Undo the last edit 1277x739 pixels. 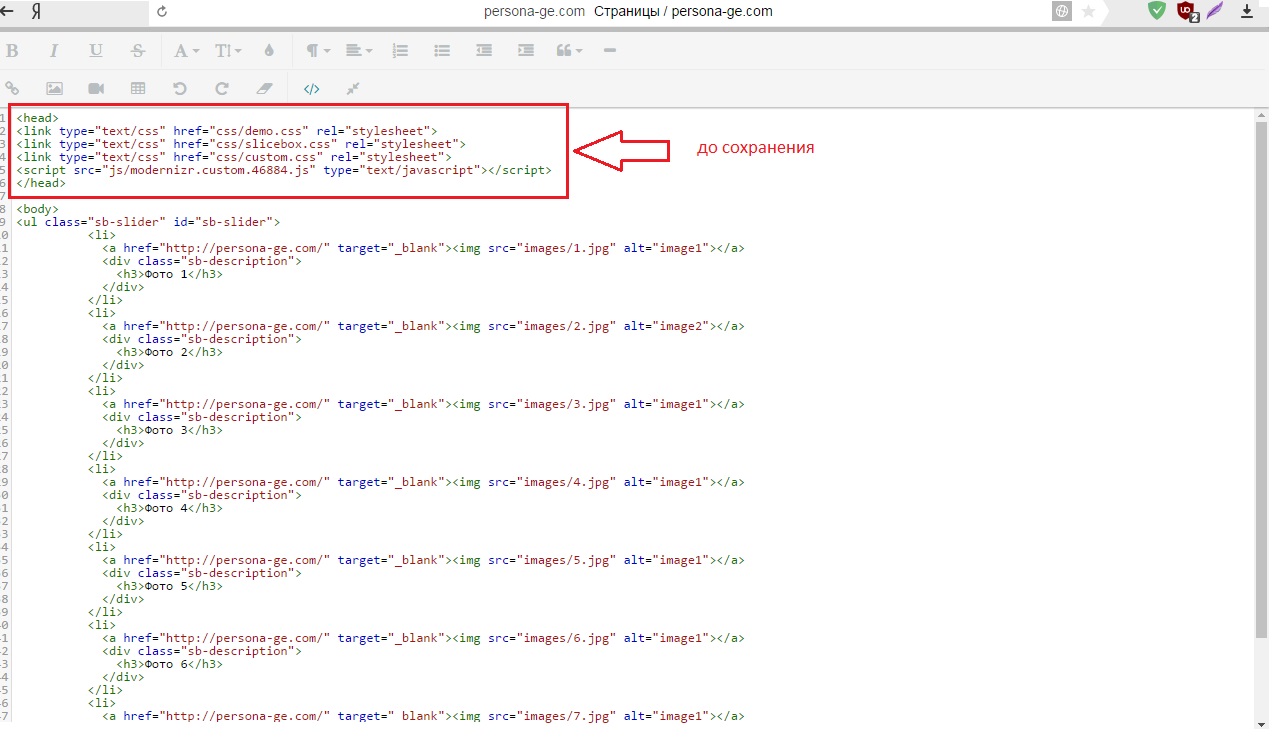180,89
